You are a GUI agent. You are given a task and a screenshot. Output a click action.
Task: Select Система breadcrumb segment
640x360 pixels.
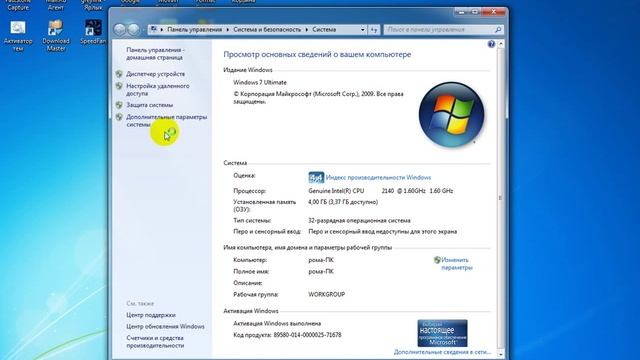324,29
